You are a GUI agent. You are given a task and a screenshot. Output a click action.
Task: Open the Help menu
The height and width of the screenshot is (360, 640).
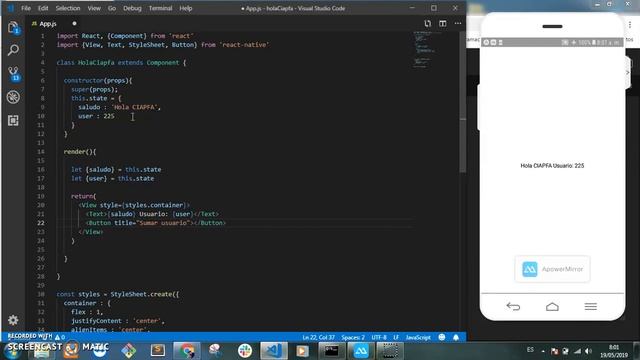click(186, 8)
